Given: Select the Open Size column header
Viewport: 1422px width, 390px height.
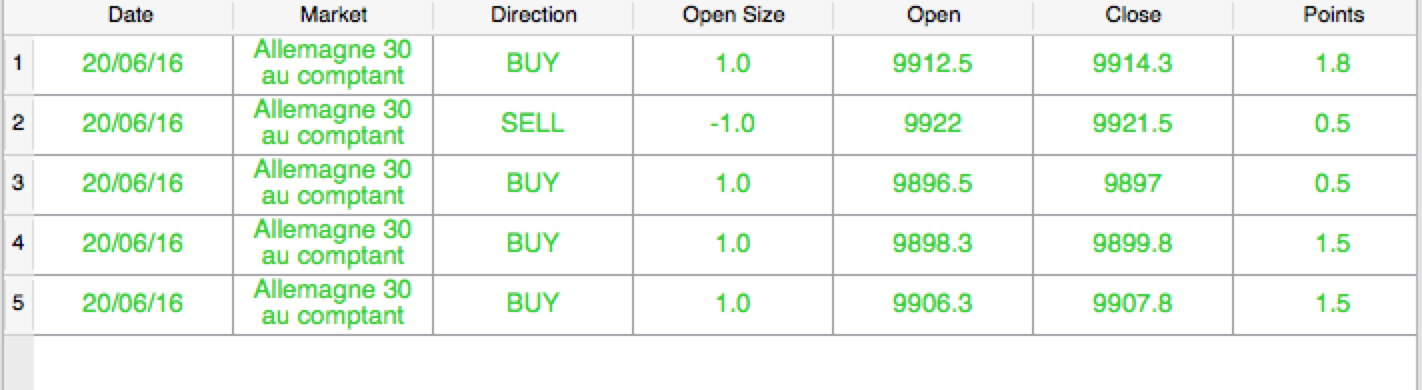Looking at the screenshot, I should (x=733, y=16).
